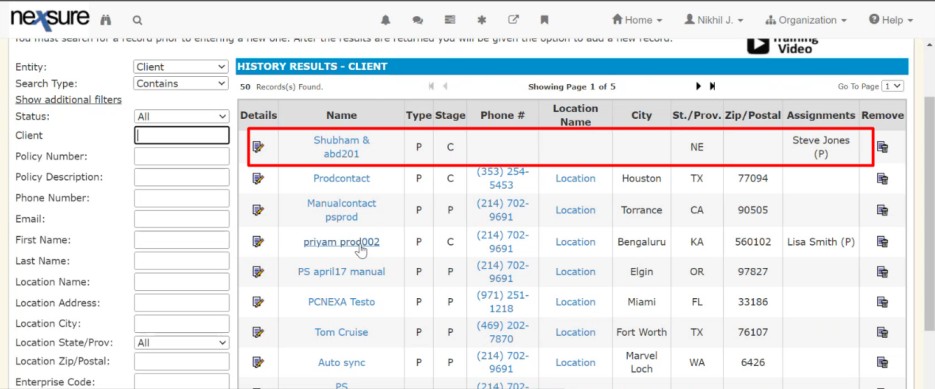The height and width of the screenshot is (389, 935).
Task: Click Show additional filters link
Action: 68,100
